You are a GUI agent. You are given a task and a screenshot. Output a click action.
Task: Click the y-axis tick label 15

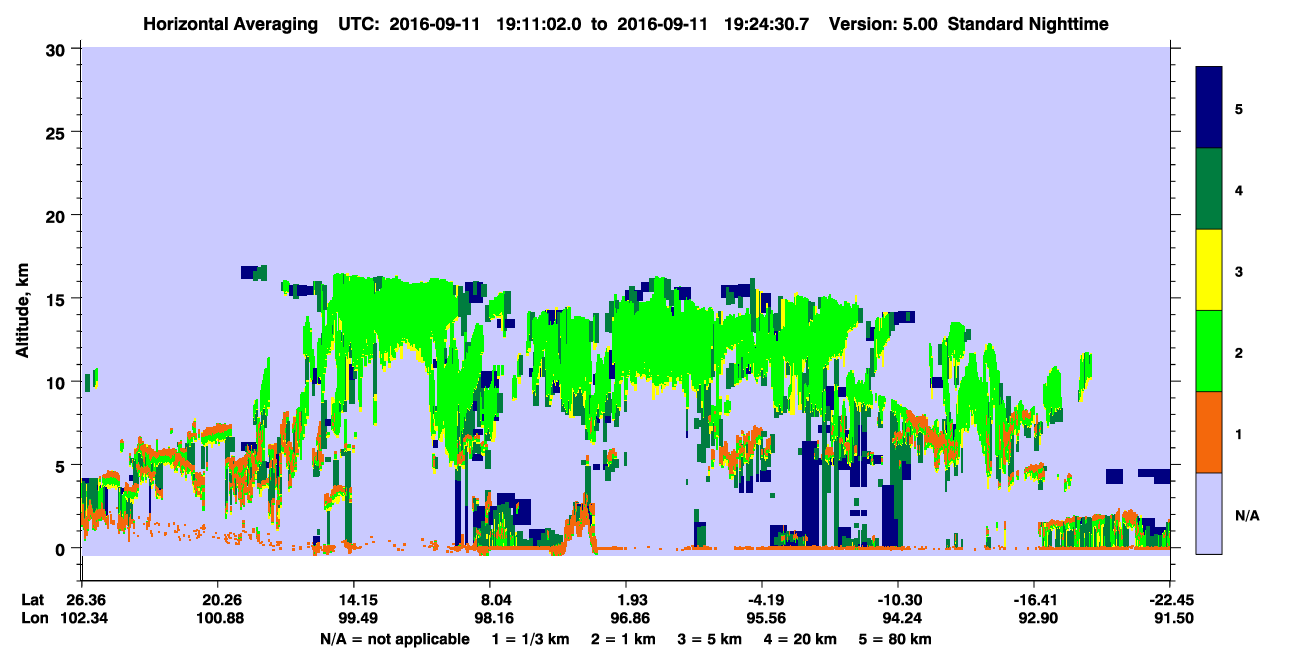click(x=58, y=298)
